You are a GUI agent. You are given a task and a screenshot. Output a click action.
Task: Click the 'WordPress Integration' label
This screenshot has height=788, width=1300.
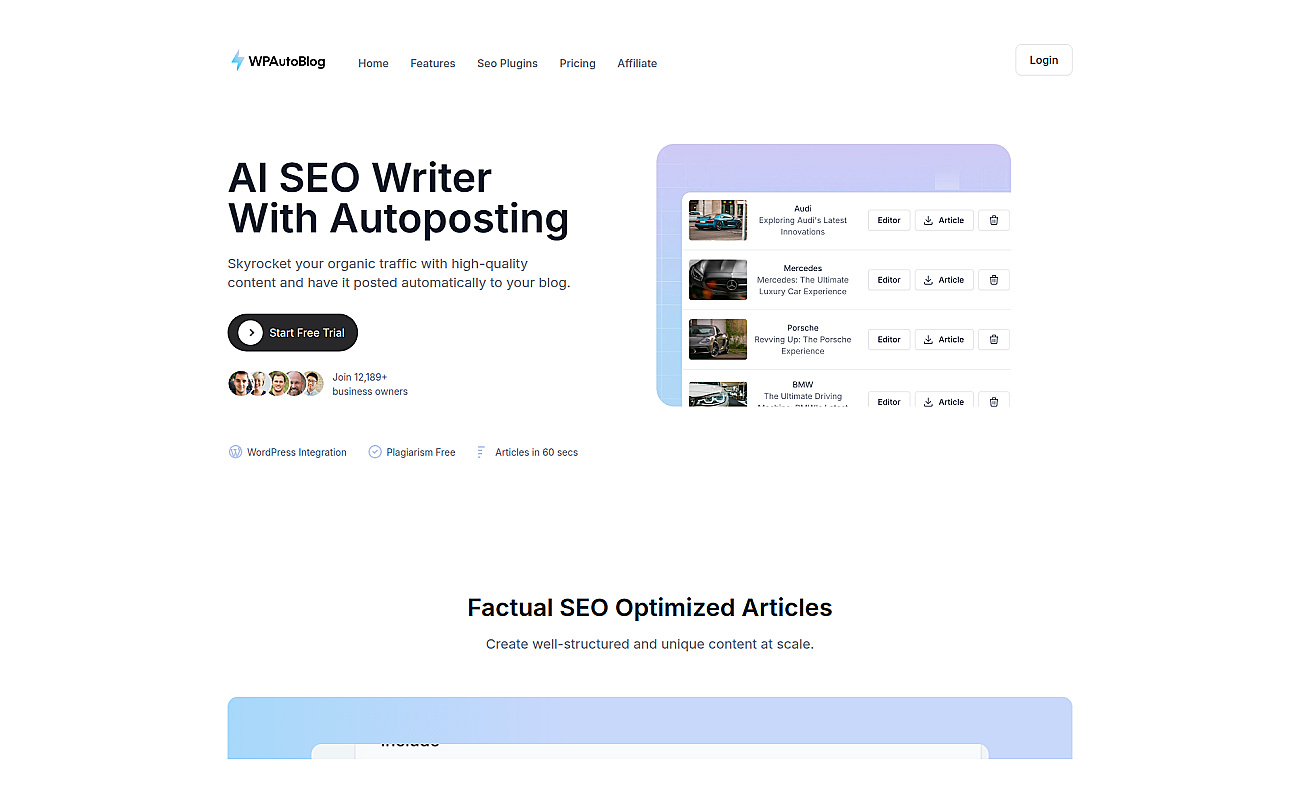click(x=297, y=452)
